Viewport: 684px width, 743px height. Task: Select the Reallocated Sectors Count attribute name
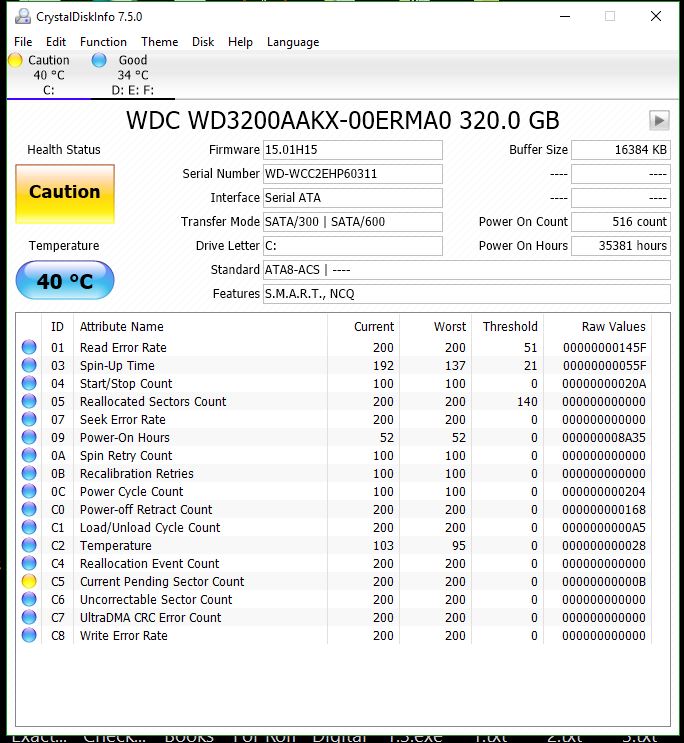(x=153, y=401)
